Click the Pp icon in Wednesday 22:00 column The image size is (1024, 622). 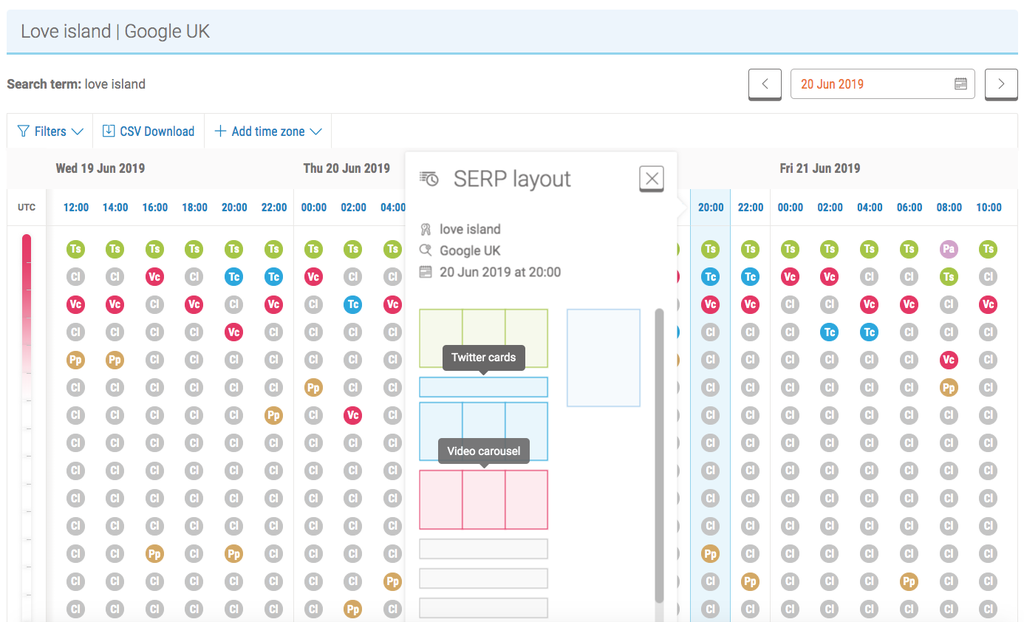tap(273, 415)
